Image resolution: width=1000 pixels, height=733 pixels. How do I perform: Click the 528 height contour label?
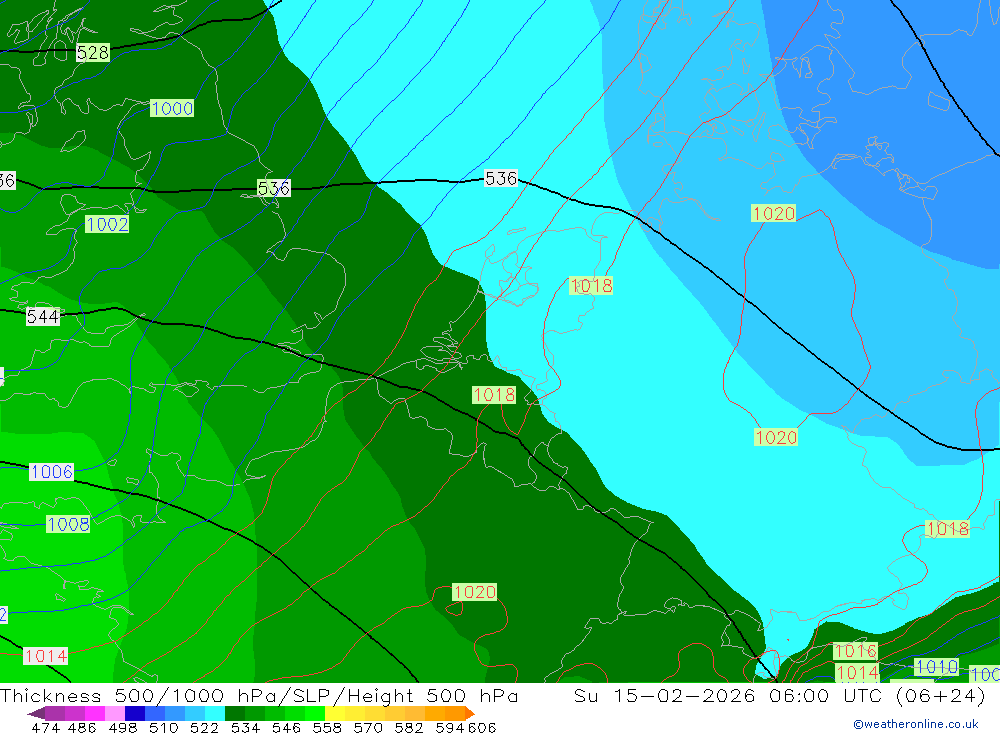tap(92, 52)
